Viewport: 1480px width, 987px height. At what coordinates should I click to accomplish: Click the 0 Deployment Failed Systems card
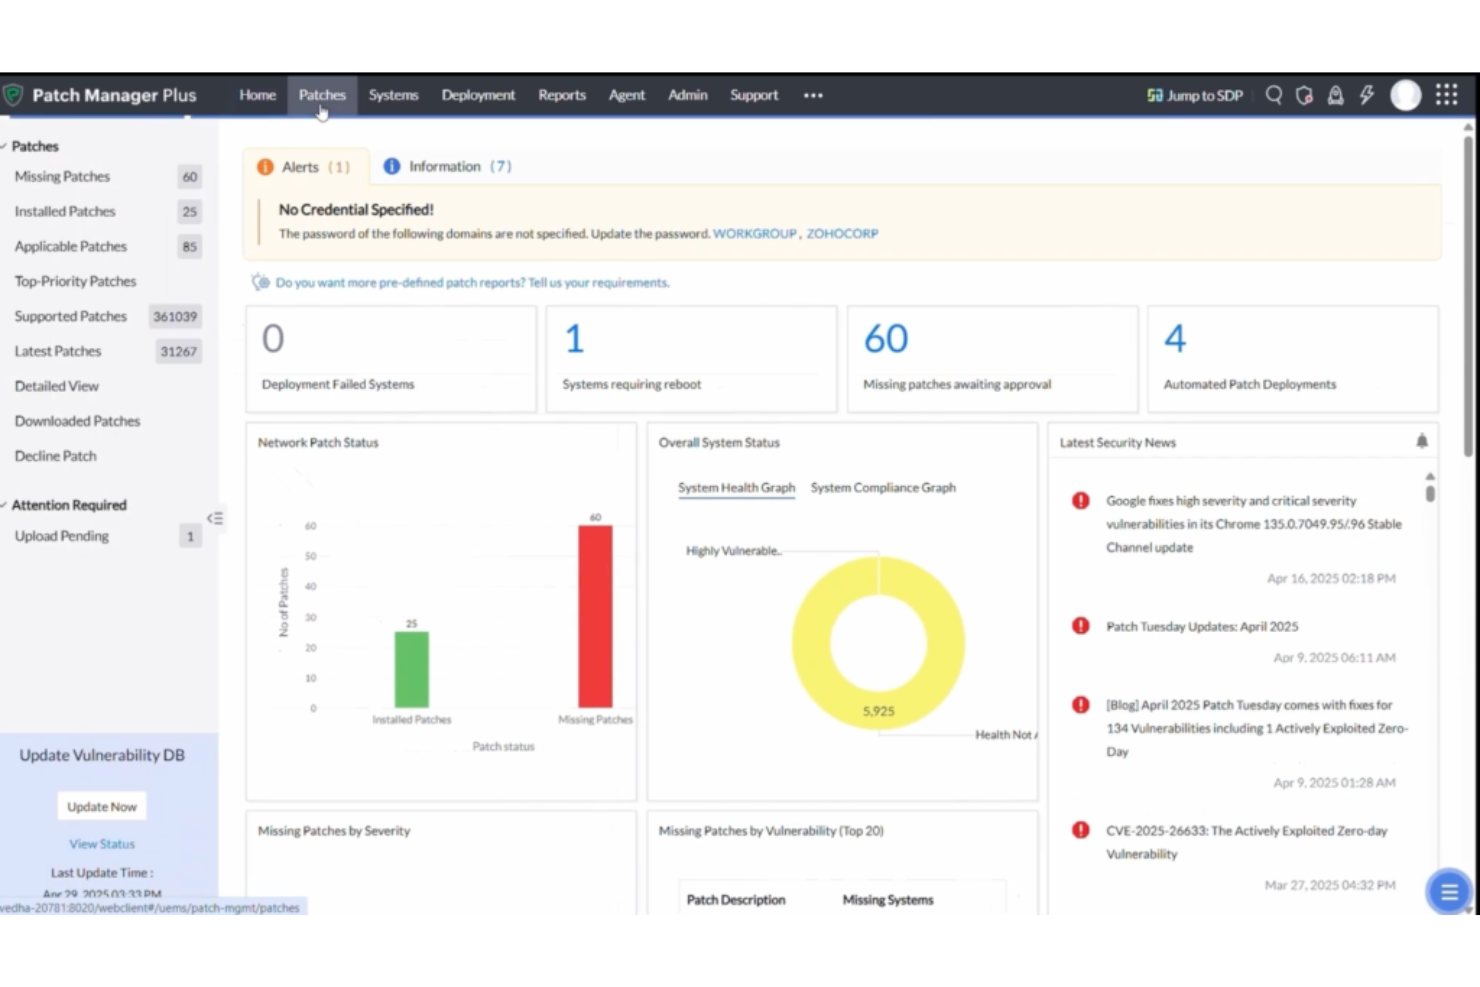tap(391, 359)
